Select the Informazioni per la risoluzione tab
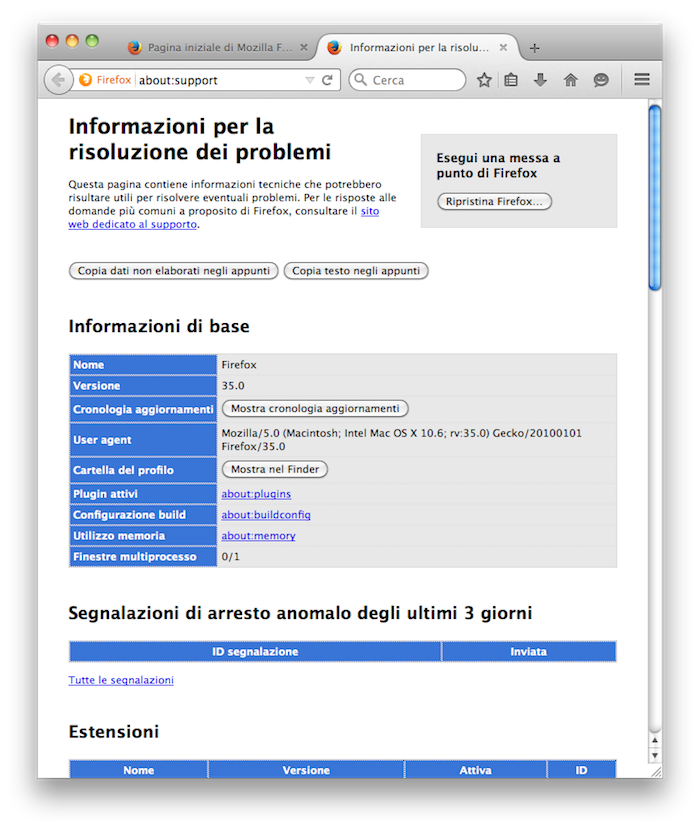This screenshot has width=700, height=830. click(418, 48)
